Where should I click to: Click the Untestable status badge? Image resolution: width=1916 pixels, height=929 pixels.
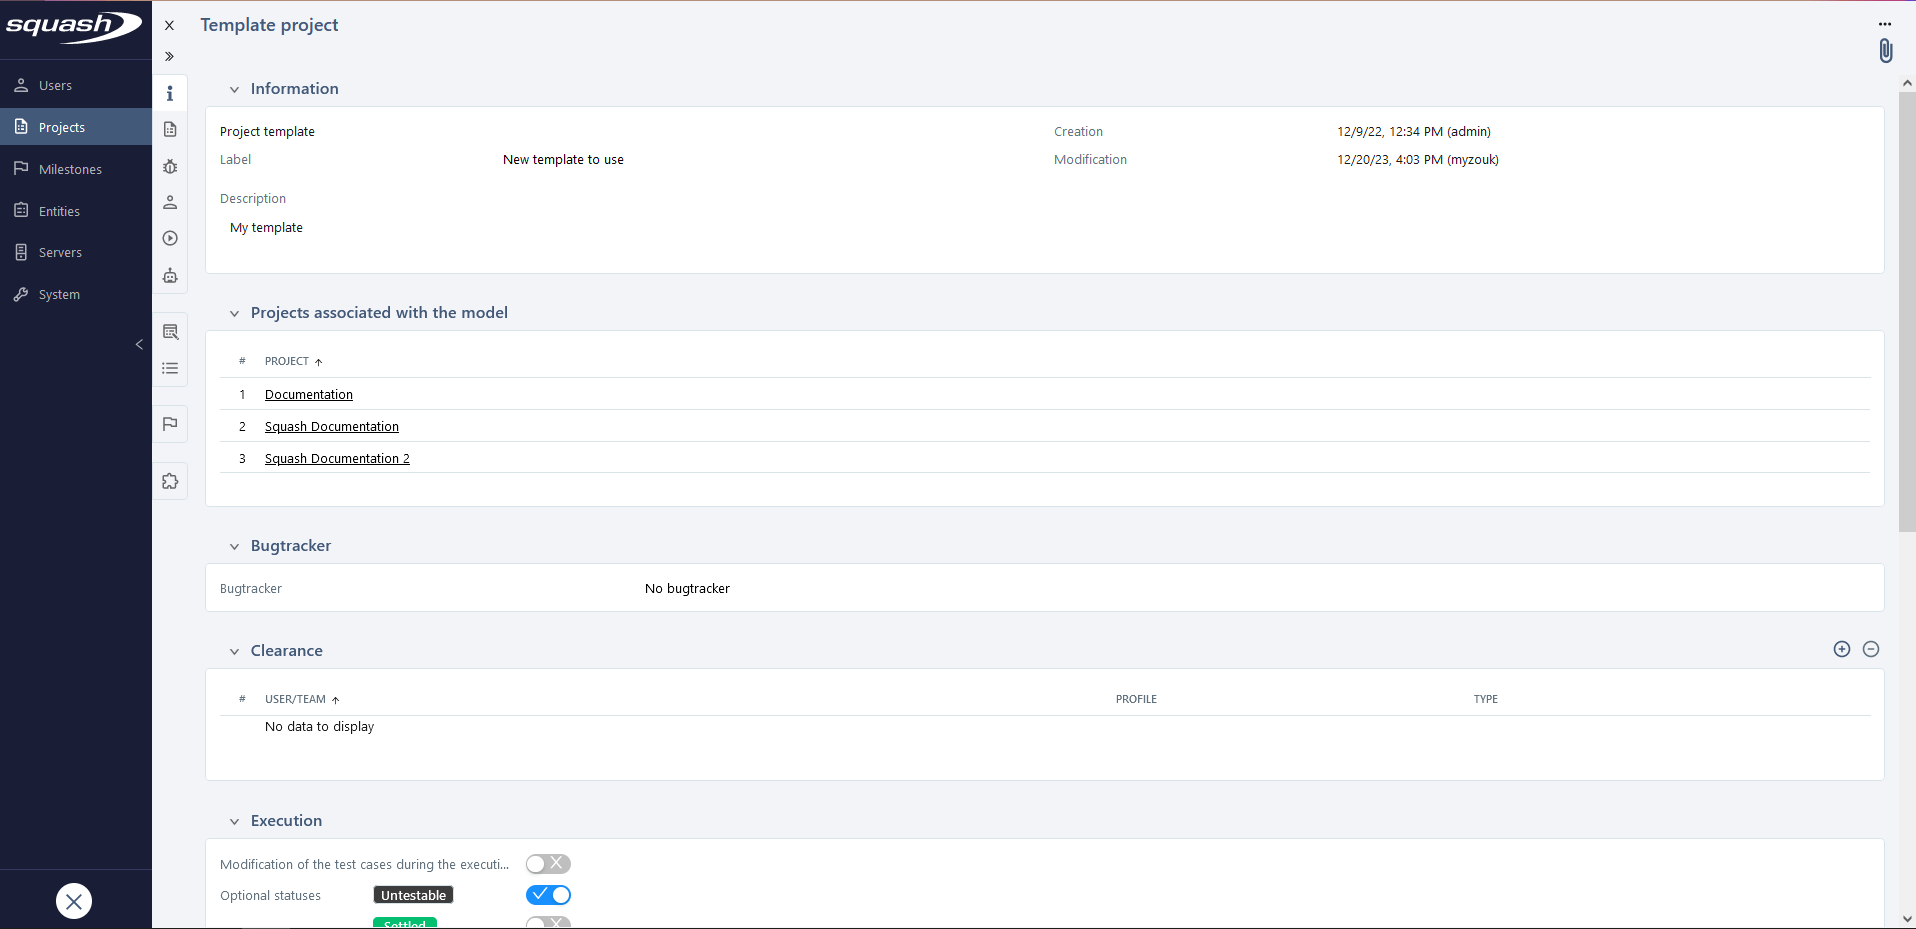coord(413,895)
